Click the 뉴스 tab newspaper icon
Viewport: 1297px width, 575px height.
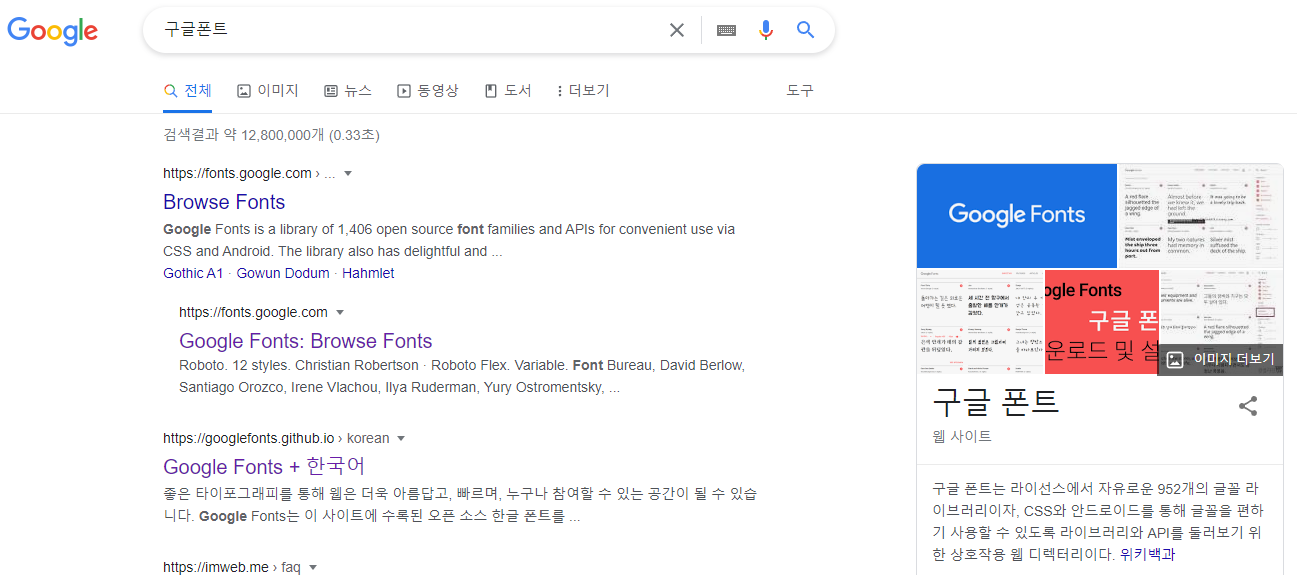coord(331,91)
